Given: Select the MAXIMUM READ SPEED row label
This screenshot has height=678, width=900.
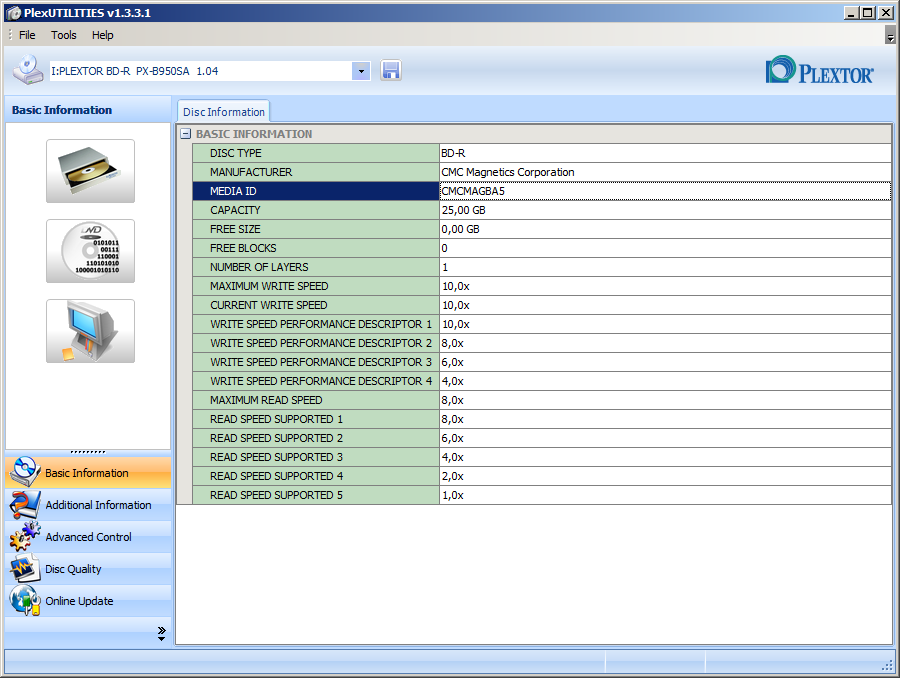Looking at the screenshot, I should (316, 400).
